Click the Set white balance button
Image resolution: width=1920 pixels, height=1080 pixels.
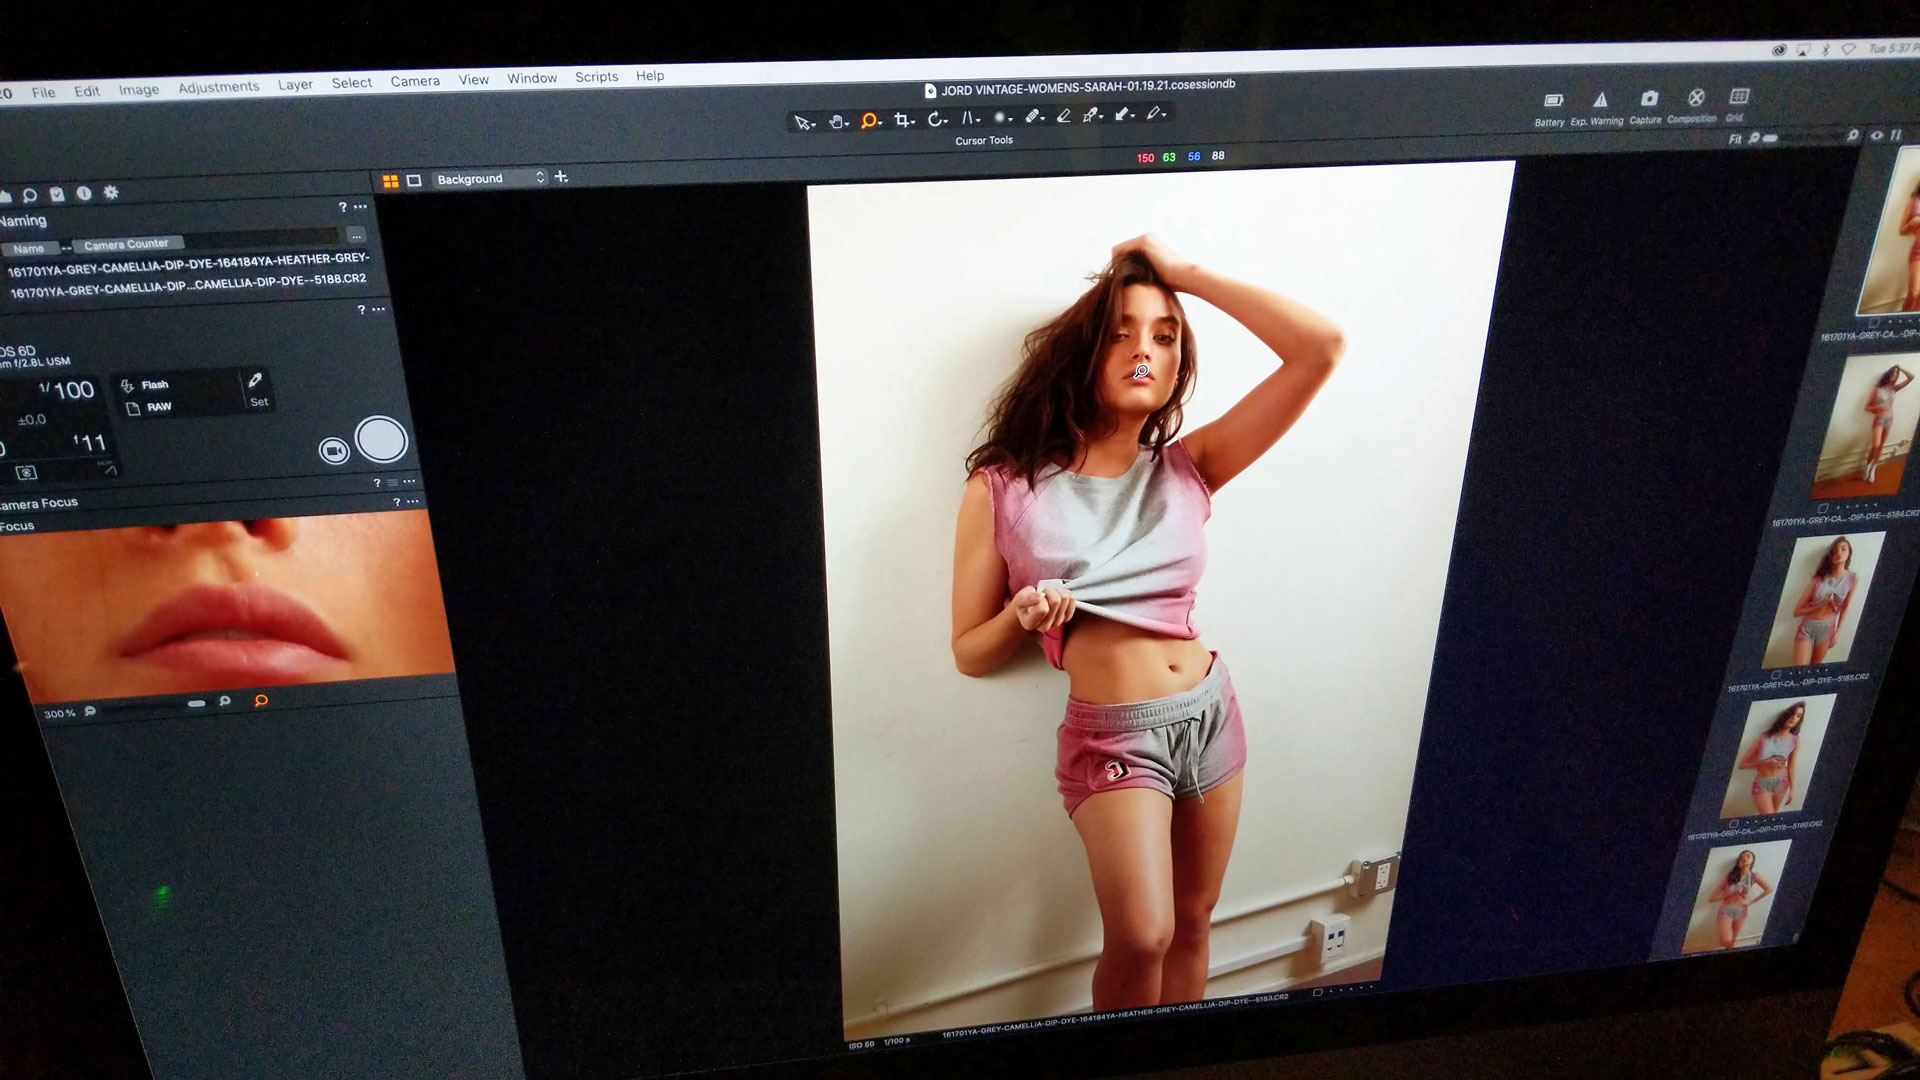tap(257, 390)
